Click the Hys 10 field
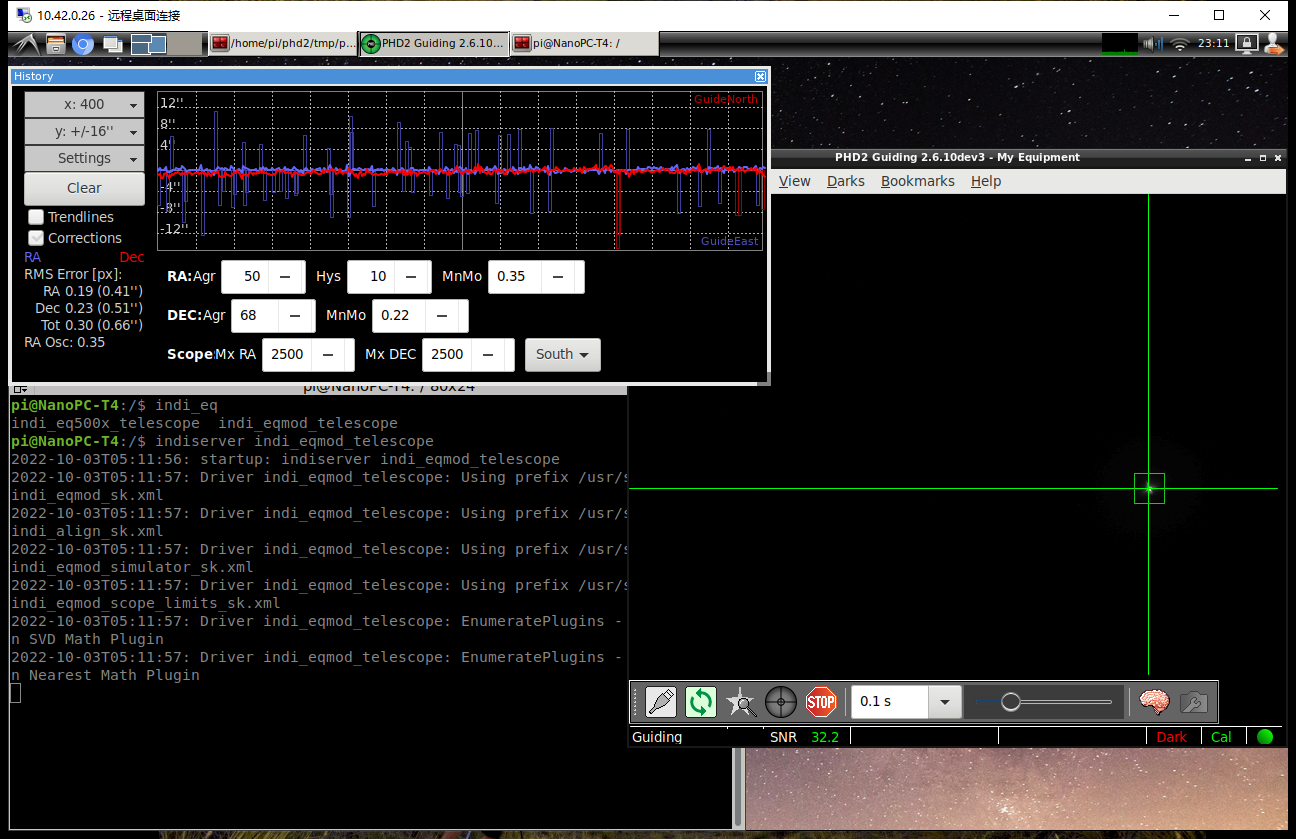The image size is (1296, 839). (371, 276)
